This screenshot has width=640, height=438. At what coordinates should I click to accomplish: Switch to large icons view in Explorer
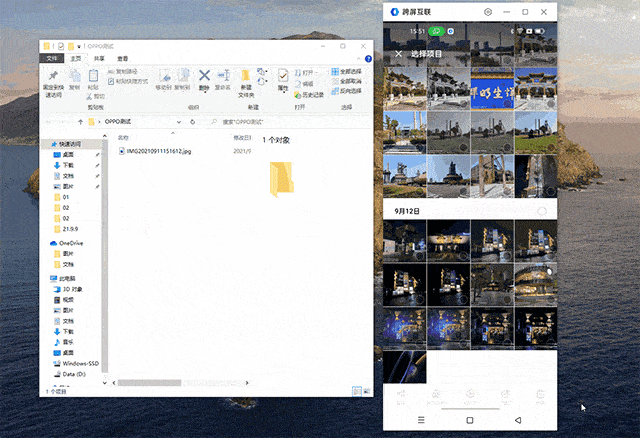[x=367, y=391]
